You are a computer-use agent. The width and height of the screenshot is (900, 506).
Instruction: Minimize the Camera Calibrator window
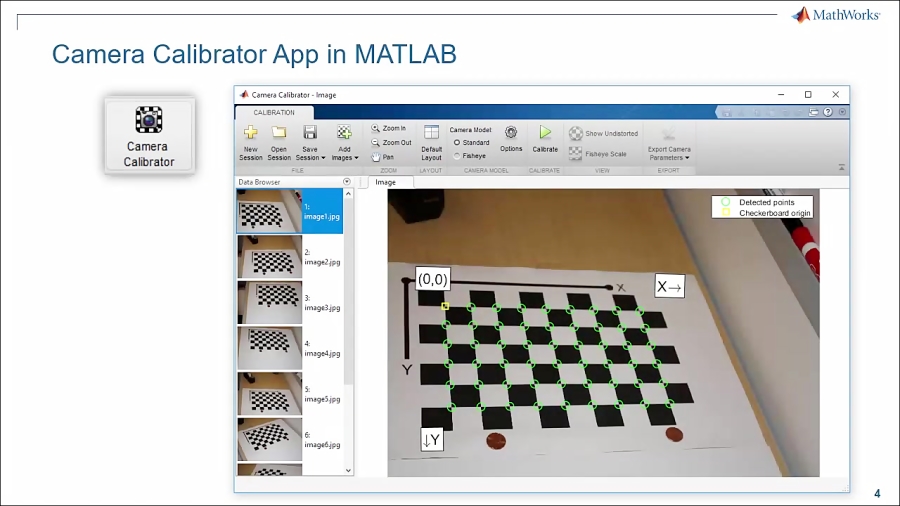pos(781,95)
